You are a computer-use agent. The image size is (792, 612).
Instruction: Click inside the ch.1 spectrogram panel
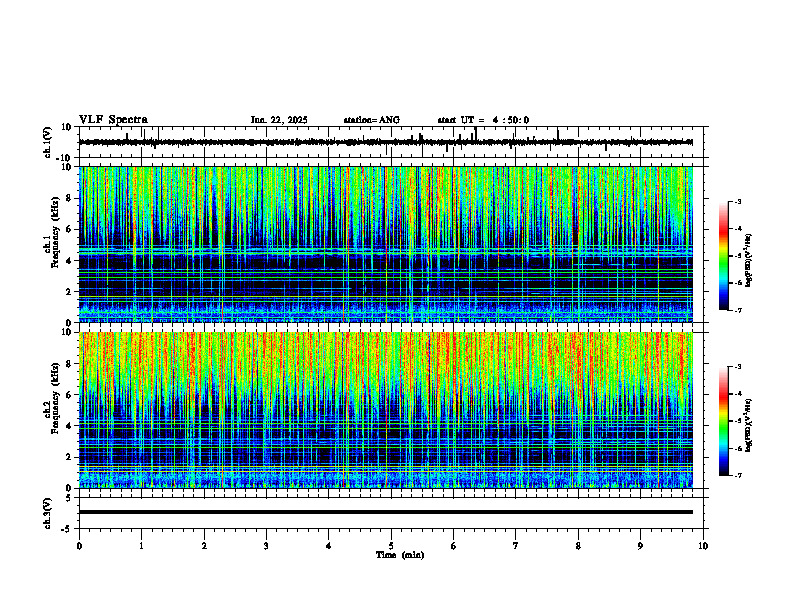(385, 244)
